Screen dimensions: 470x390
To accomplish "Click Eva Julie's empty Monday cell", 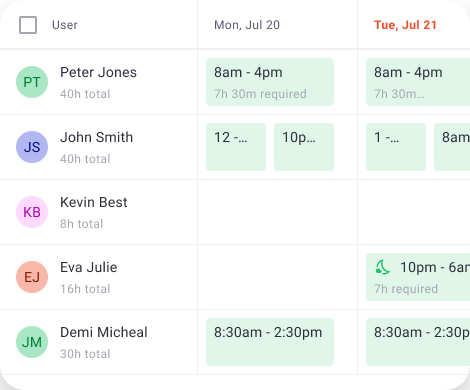I will pyautogui.click(x=277, y=277).
